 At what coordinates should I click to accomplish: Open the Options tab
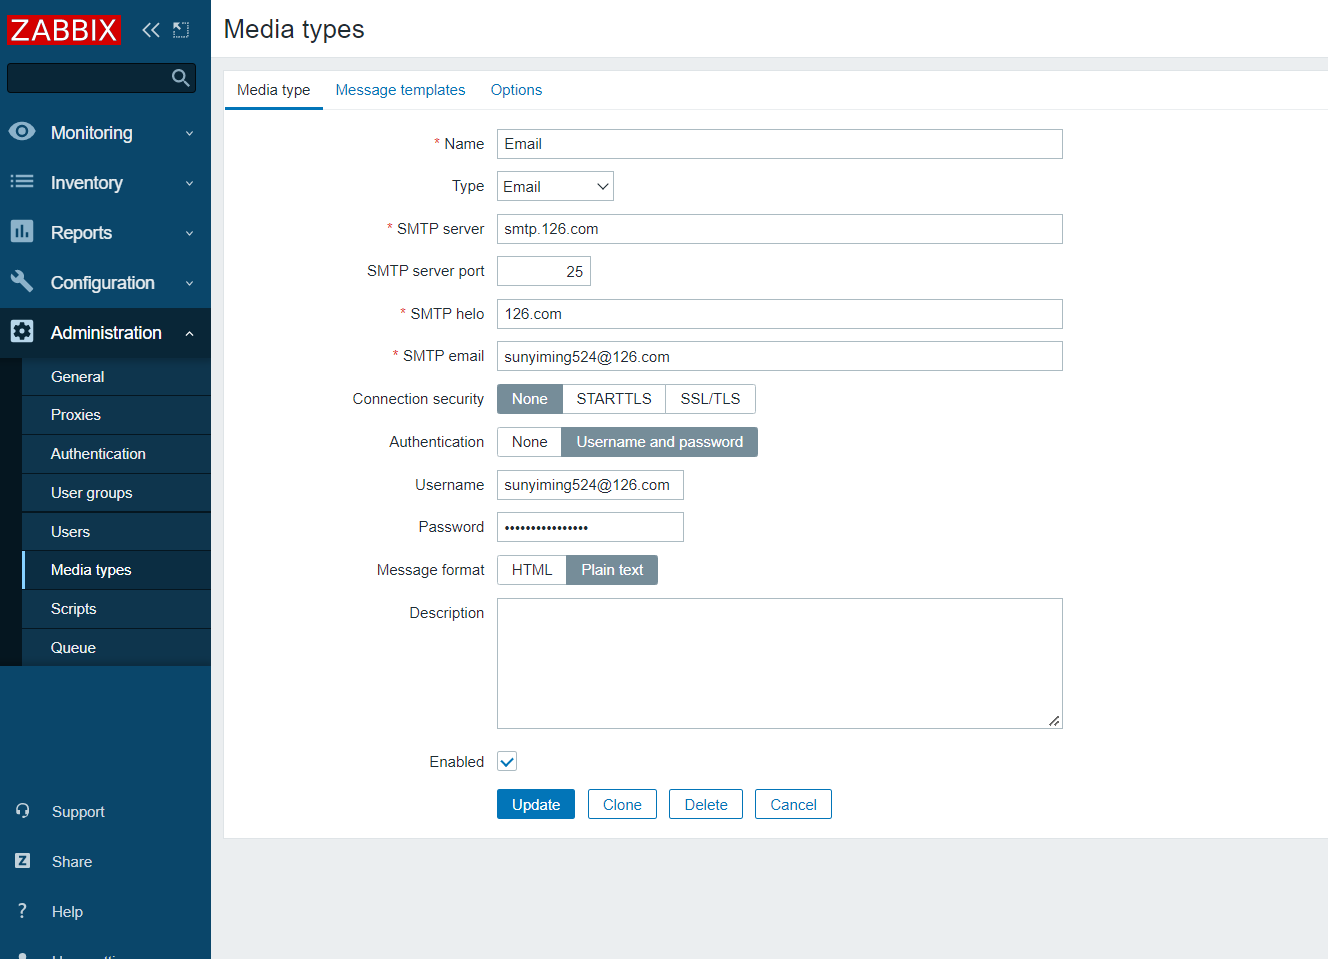click(x=516, y=90)
